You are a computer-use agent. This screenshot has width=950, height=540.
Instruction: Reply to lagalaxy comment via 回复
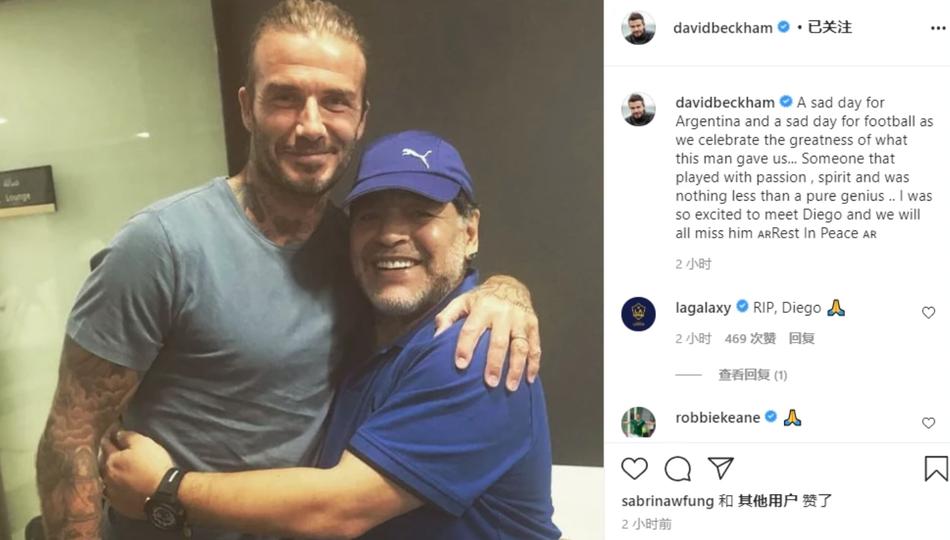tap(801, 339)
